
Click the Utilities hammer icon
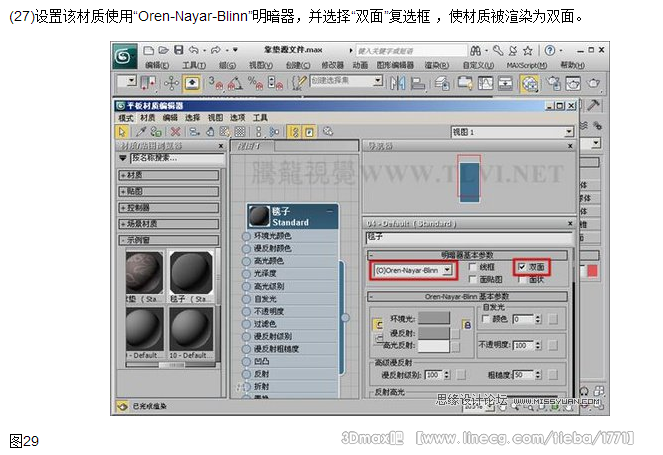(x=594, y=105)
